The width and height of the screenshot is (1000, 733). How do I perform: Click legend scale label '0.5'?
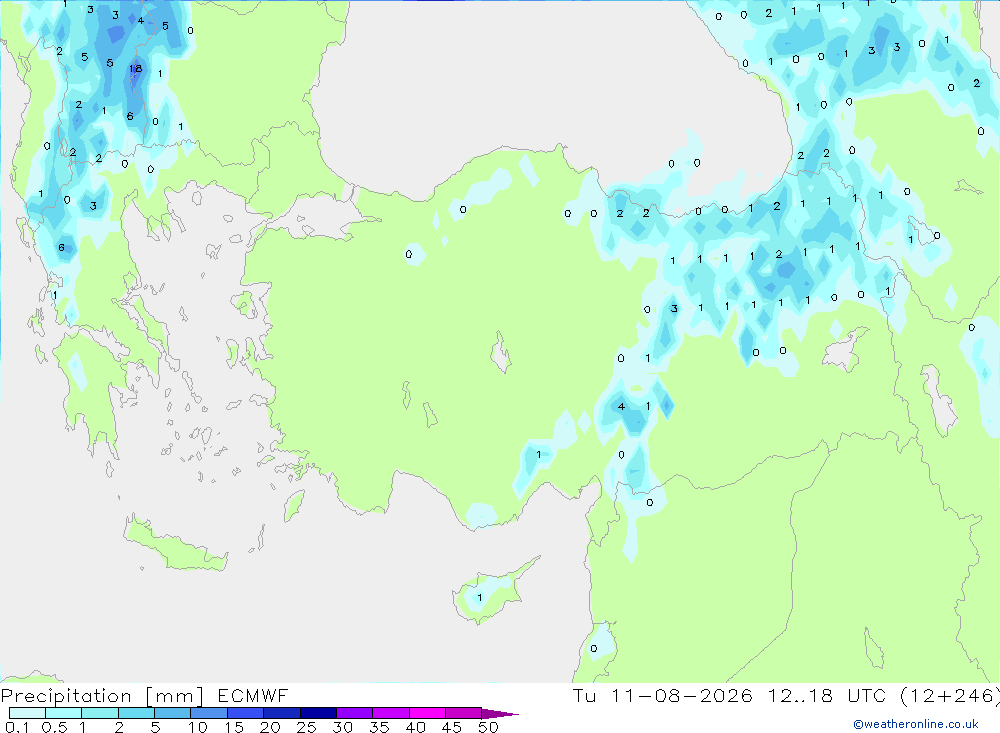(54, 727)
